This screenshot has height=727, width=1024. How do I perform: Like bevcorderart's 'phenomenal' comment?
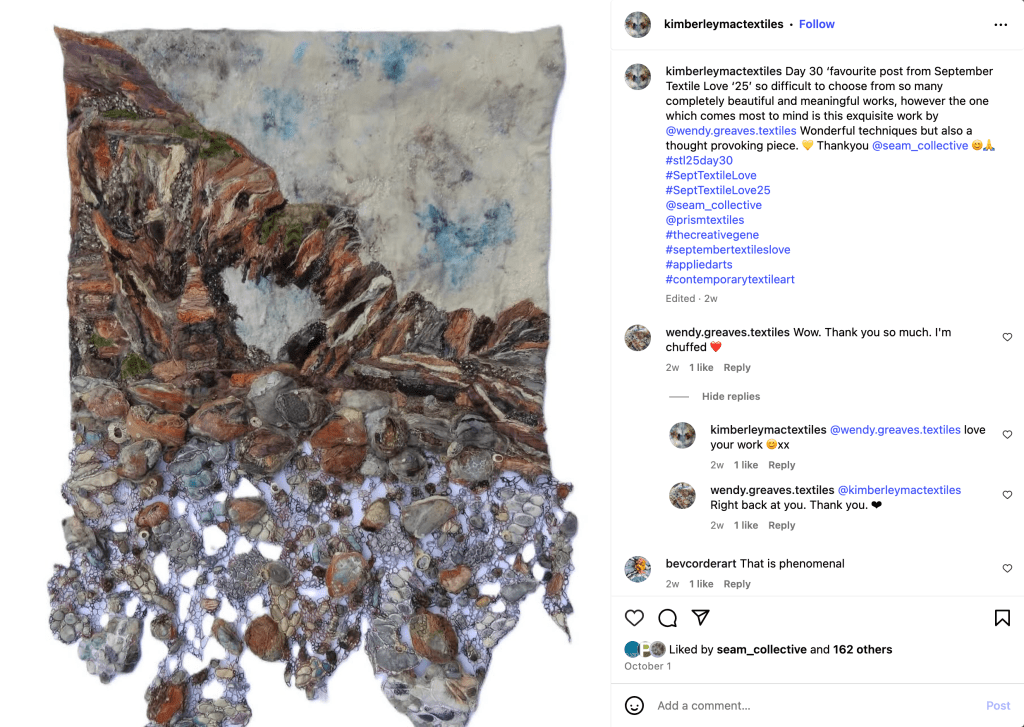pos(1007,568)
